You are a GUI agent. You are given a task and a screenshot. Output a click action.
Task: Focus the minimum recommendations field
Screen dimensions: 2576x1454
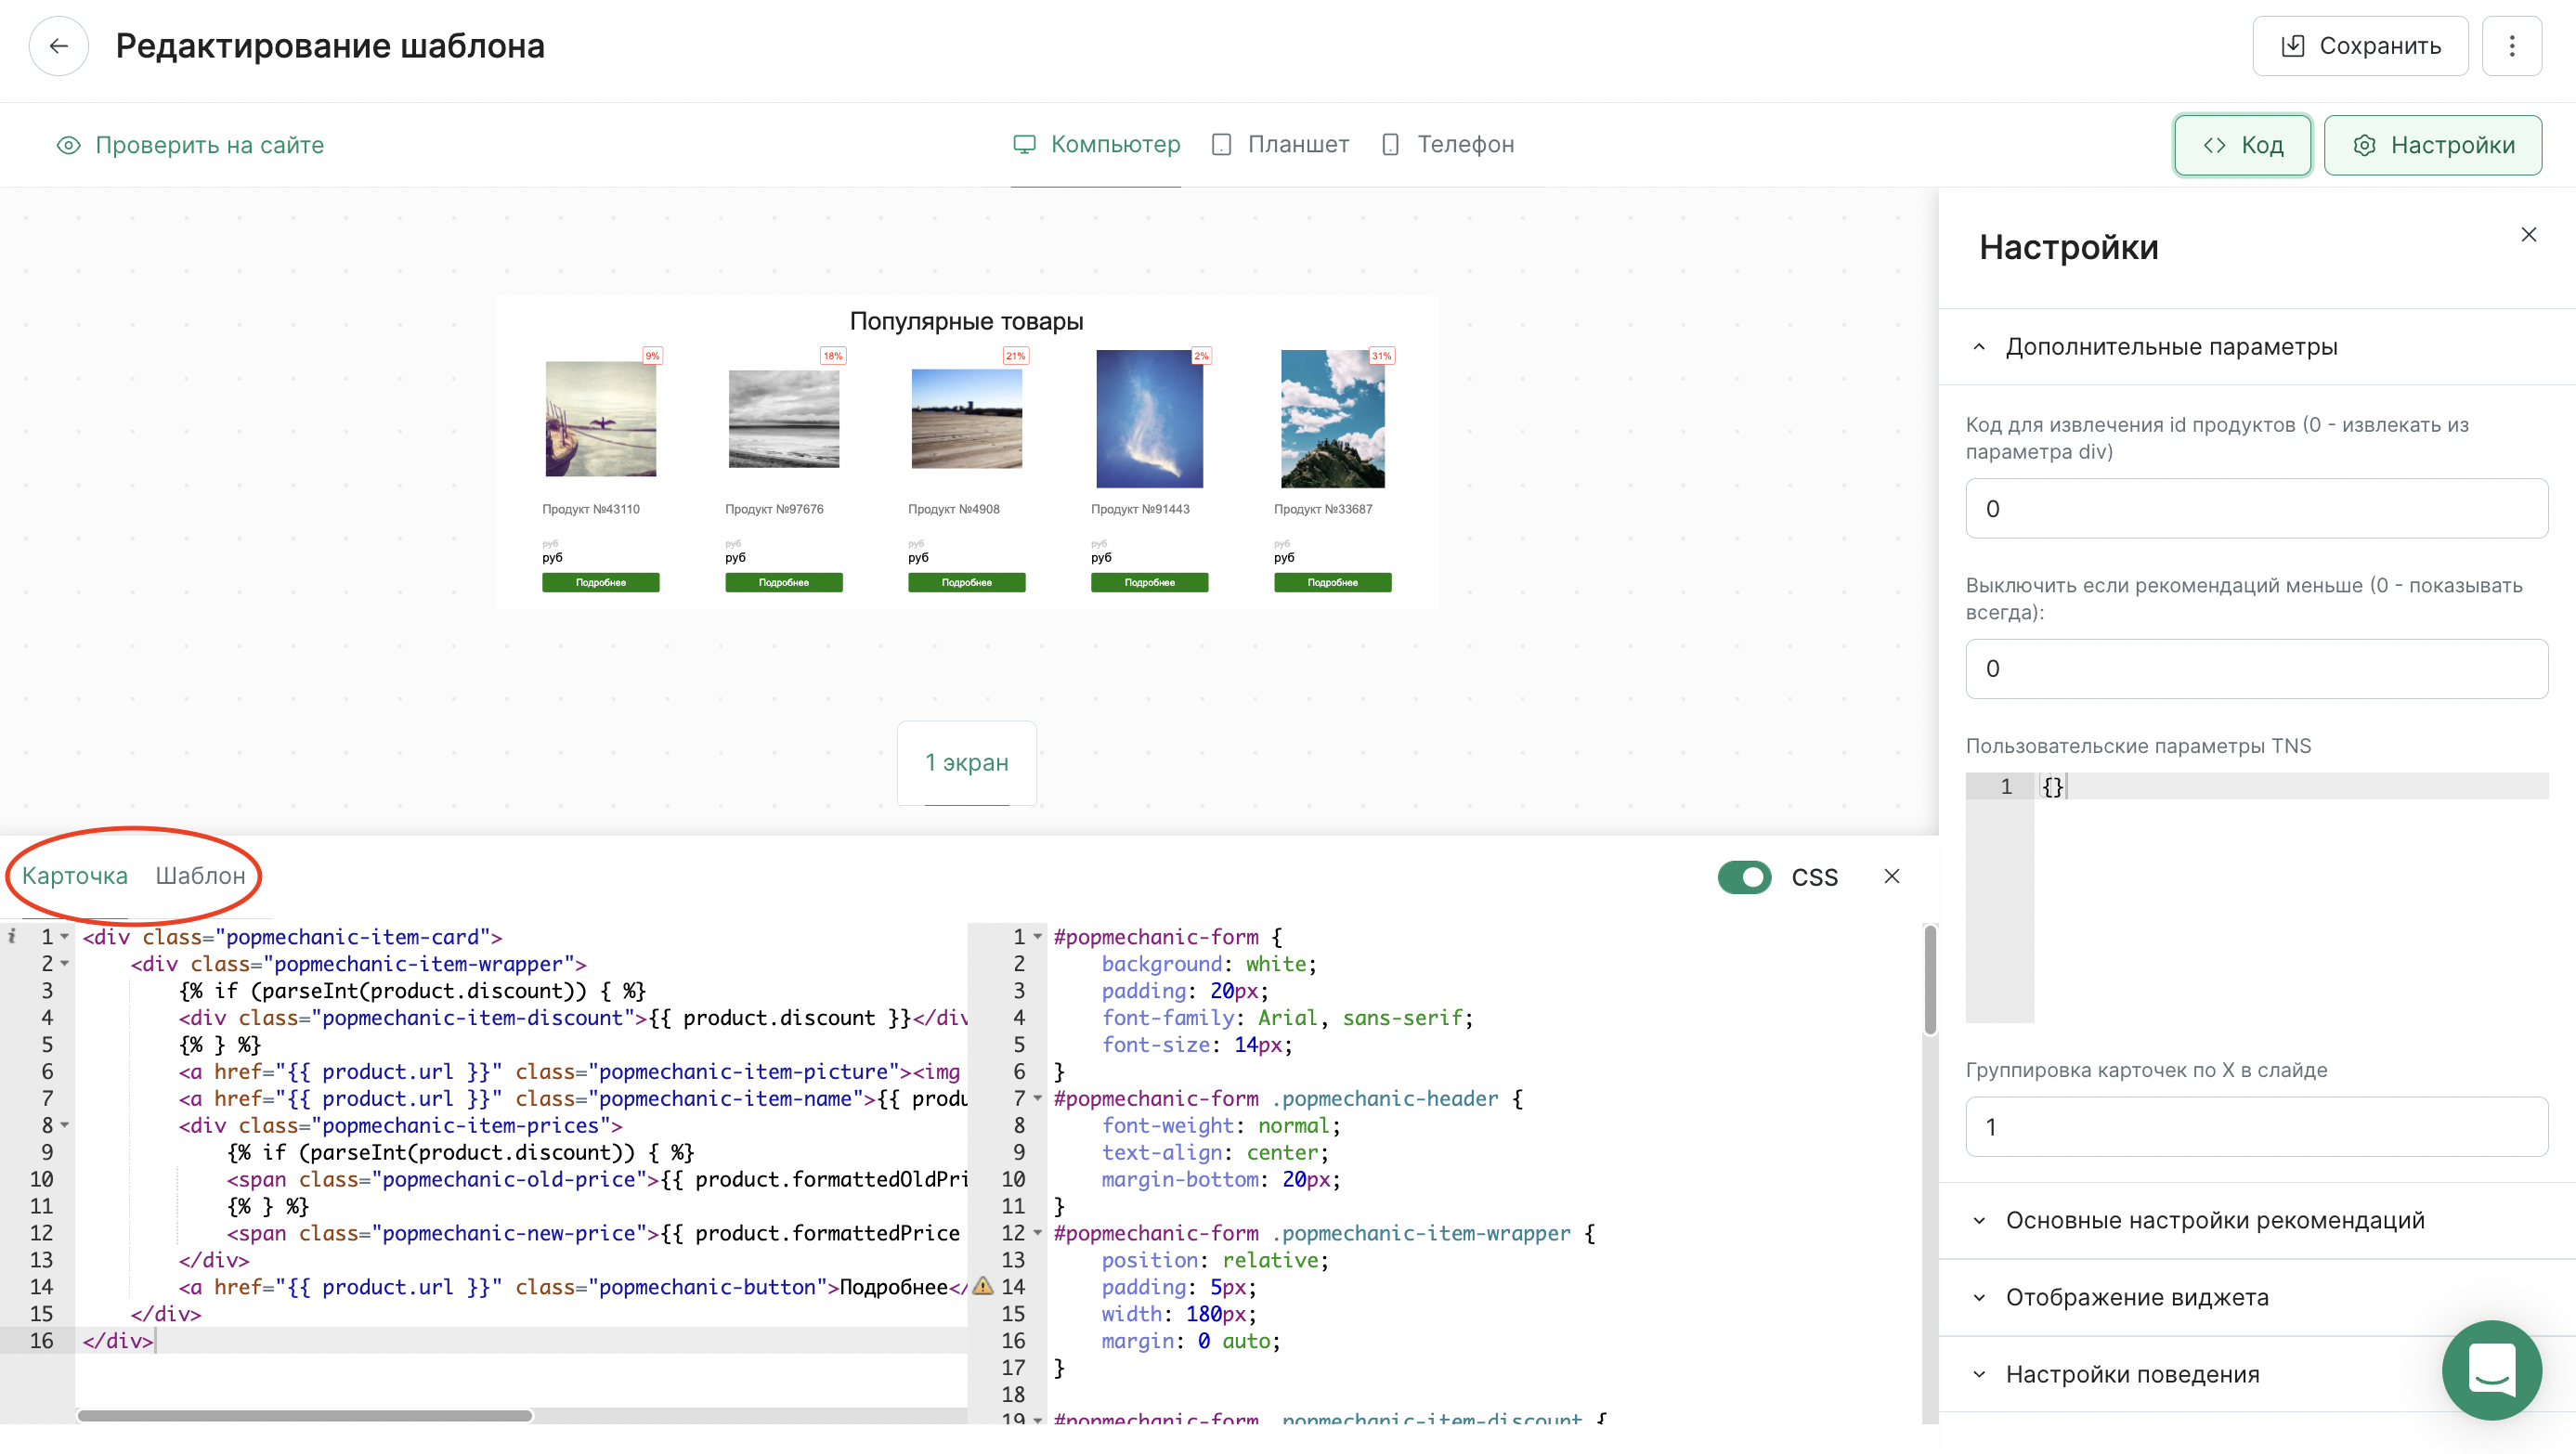pyautogui.click(x=2256, y=669)
